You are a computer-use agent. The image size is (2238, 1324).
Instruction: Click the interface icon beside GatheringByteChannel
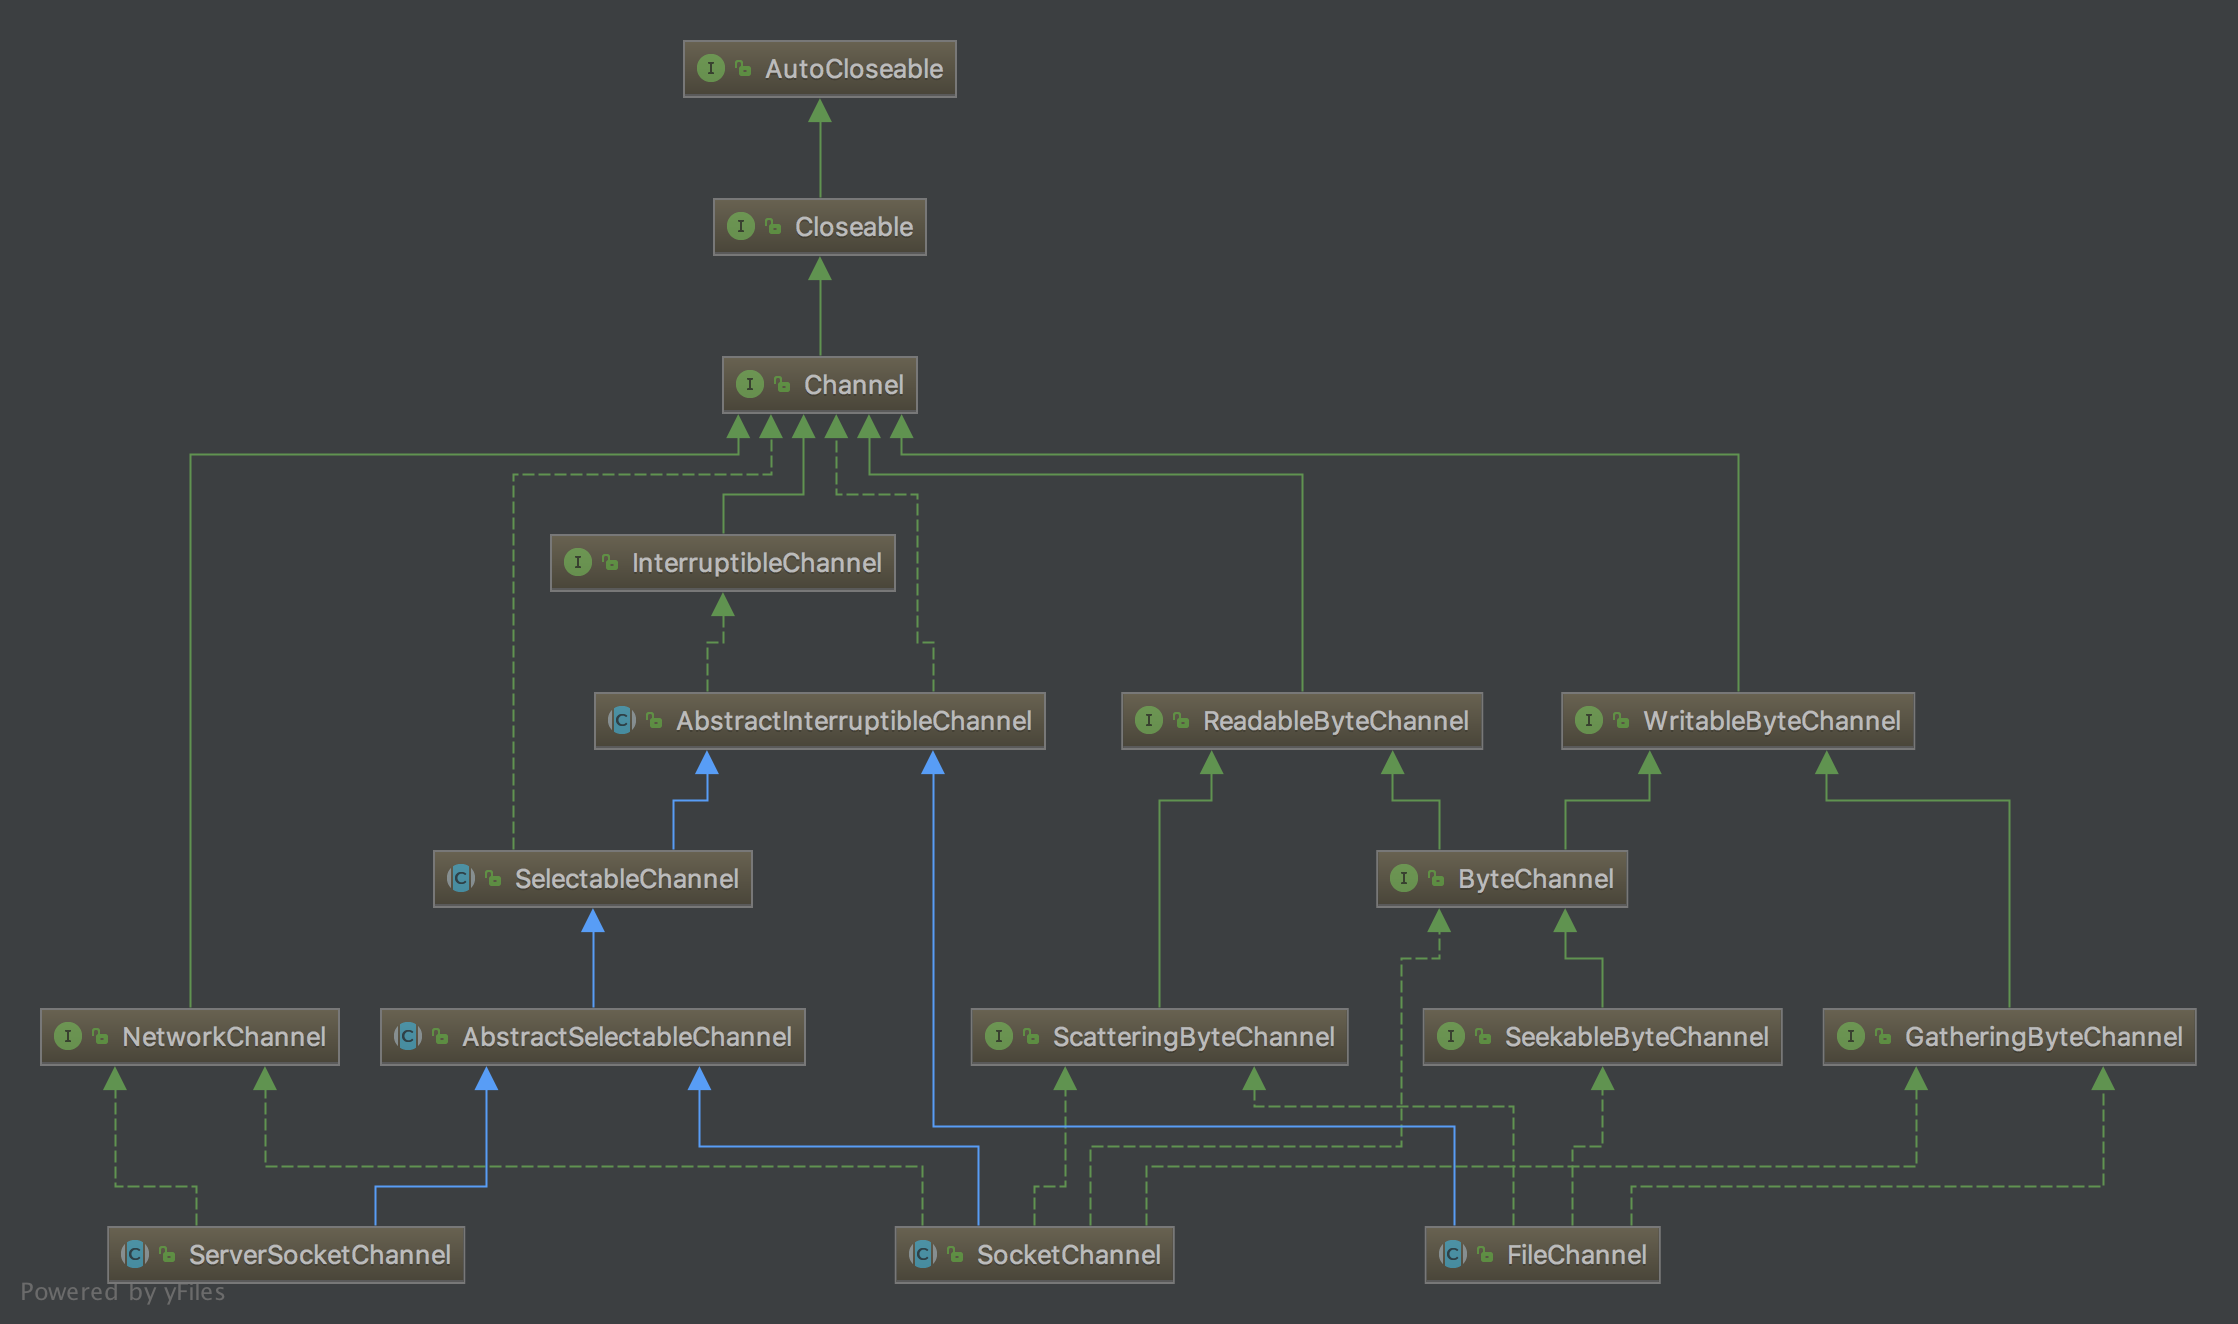pyautogui.click(x=1850, y=1036)
